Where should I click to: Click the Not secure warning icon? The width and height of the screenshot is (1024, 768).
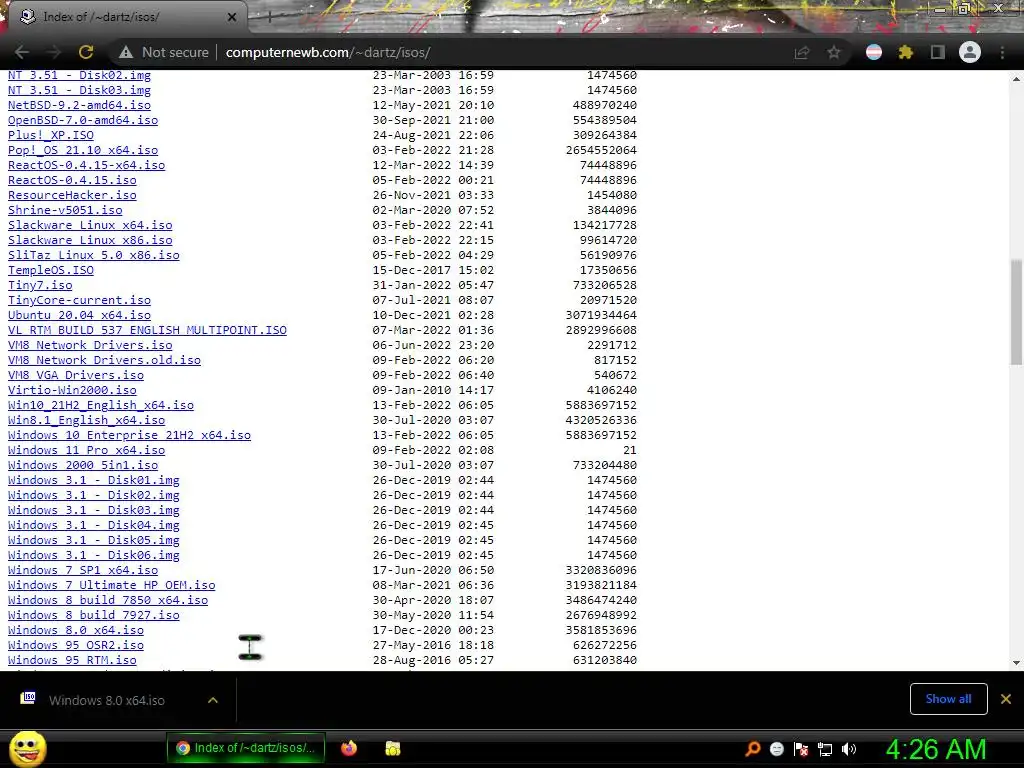126,52
